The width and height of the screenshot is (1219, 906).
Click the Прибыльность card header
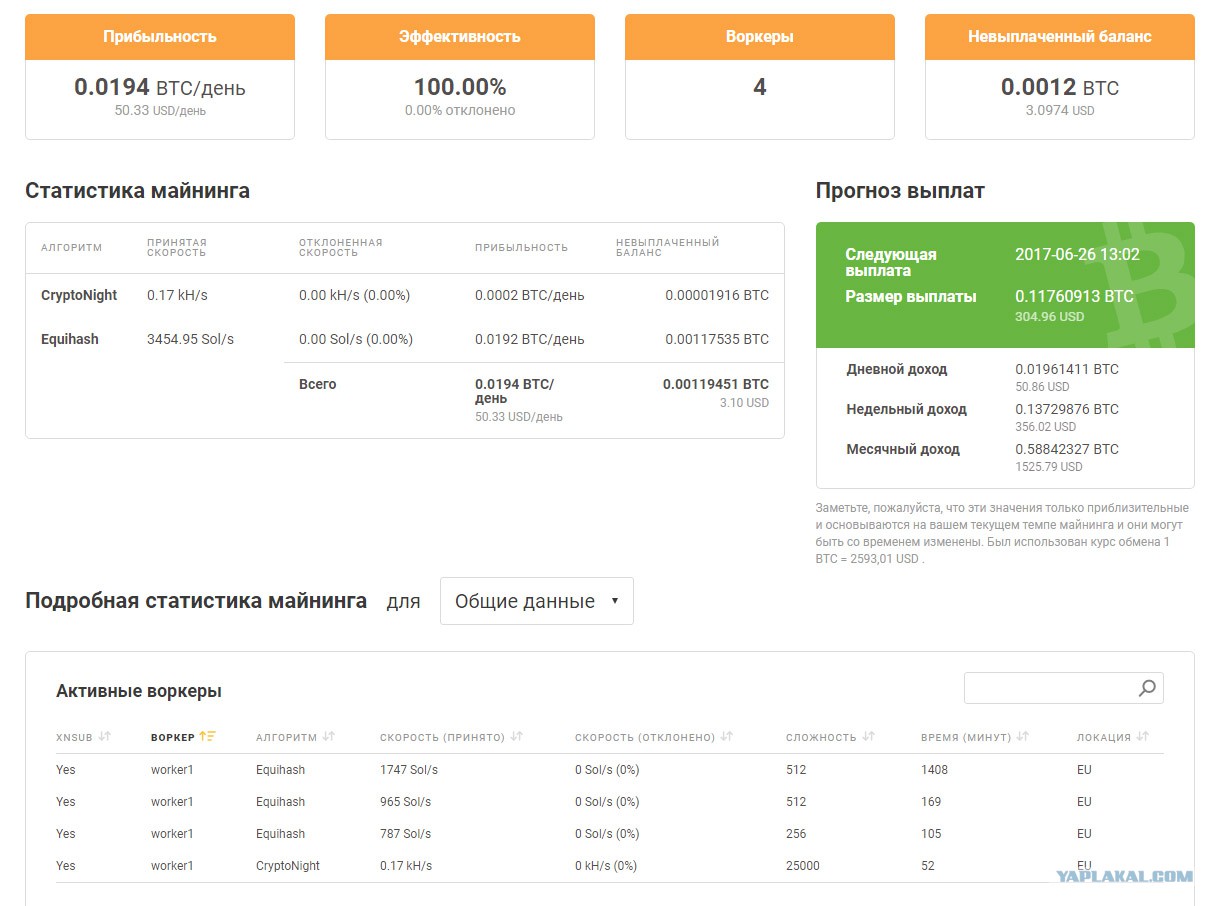[160, 37]
